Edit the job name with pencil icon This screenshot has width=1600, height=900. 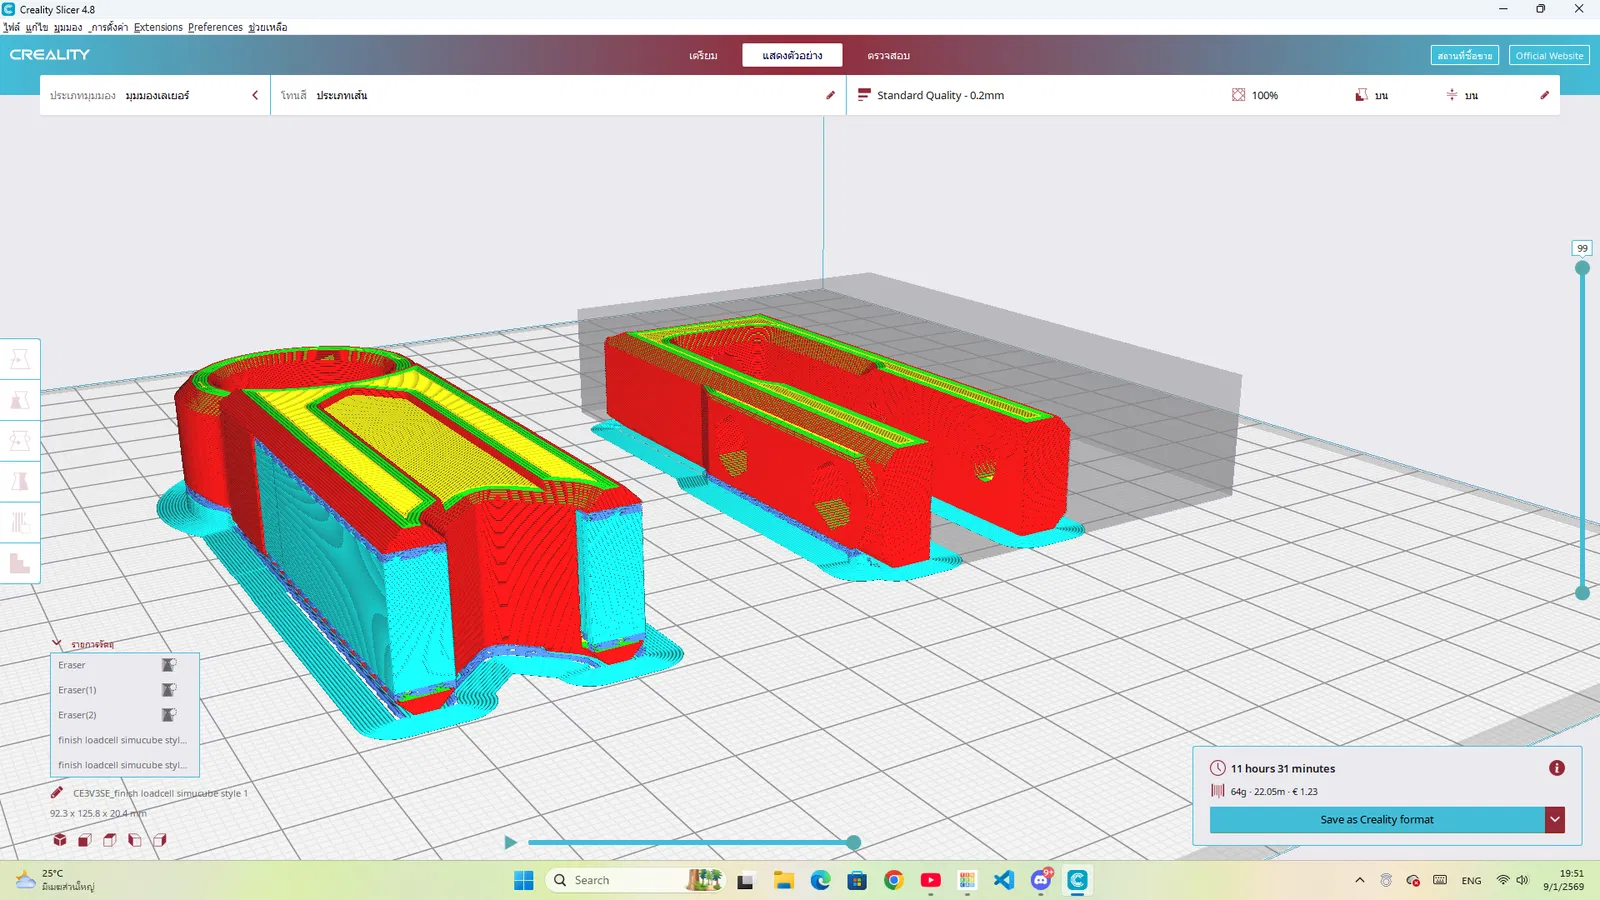(57, 793)
